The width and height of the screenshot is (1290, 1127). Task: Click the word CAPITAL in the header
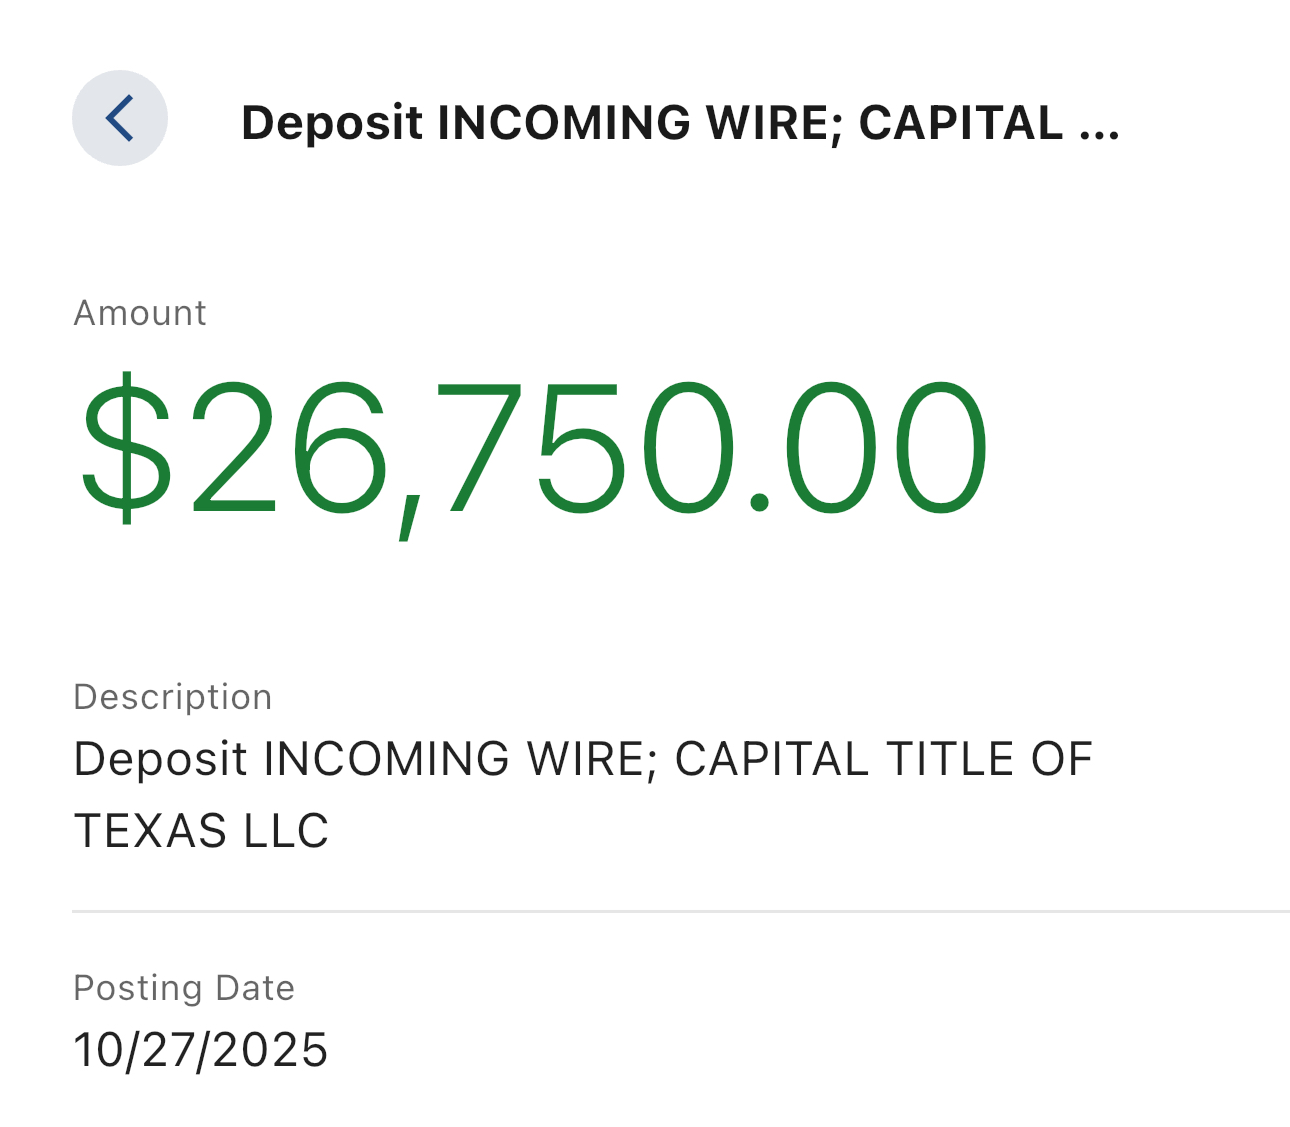click(x=961, y=123)
